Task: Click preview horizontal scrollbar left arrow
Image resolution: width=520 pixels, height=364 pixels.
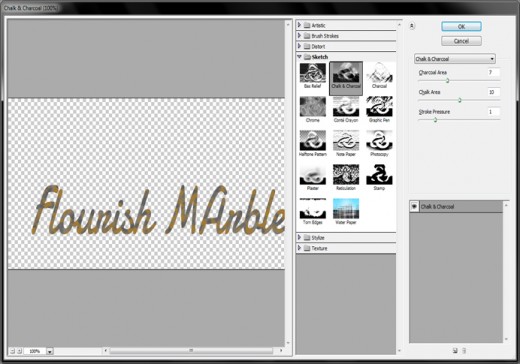Action: pos(106,350)
